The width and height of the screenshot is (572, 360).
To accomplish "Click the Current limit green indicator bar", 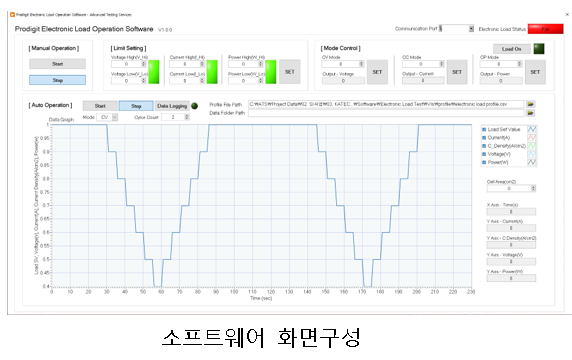I will coord(212,72).
